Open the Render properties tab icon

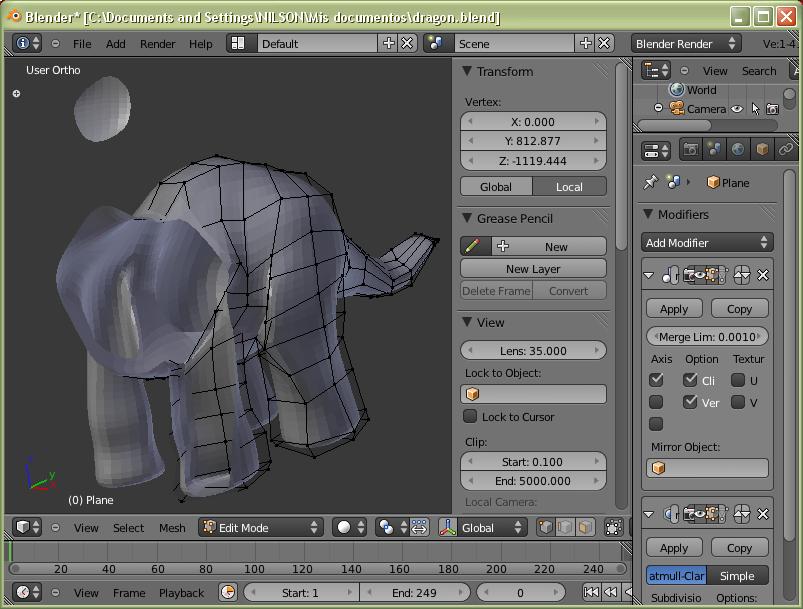tap(690, 149)
